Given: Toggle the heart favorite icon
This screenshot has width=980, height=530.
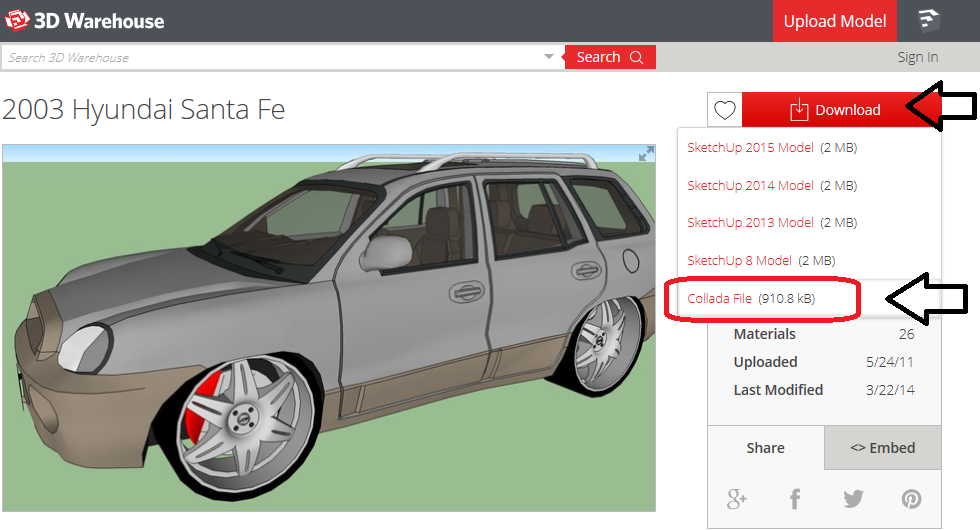Looking at the screenshot, I should 725,111.
